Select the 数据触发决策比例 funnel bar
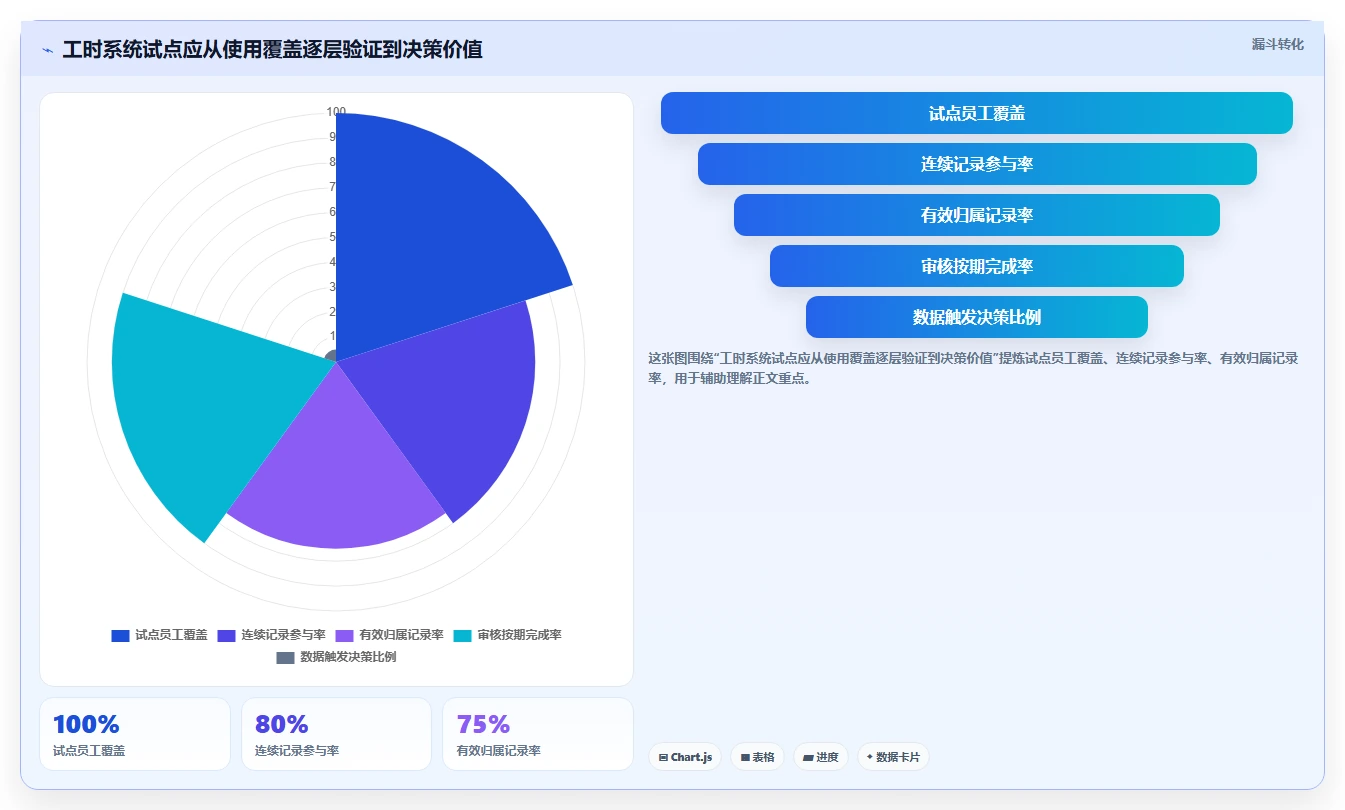This screenshot has width=1345, height=810. [x=976, y=317]
